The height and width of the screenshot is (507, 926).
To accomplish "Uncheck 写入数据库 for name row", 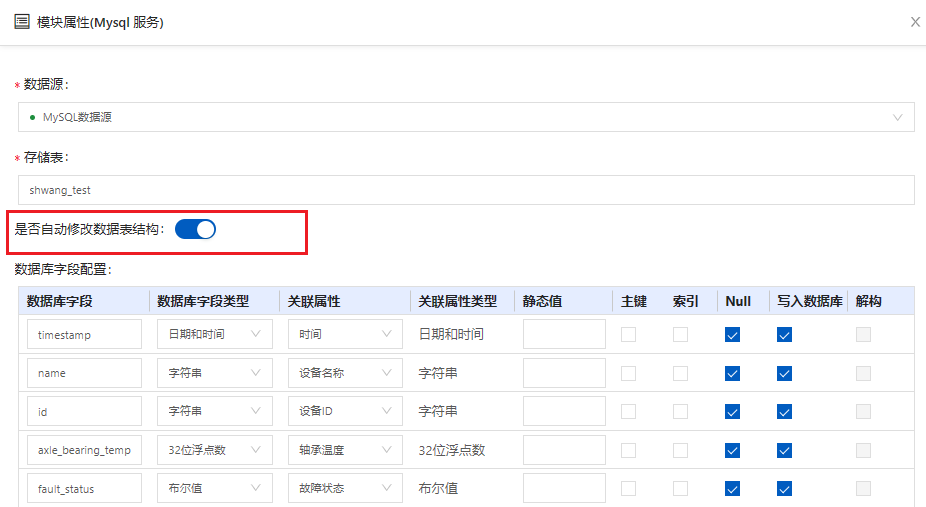I will point(784,374).
